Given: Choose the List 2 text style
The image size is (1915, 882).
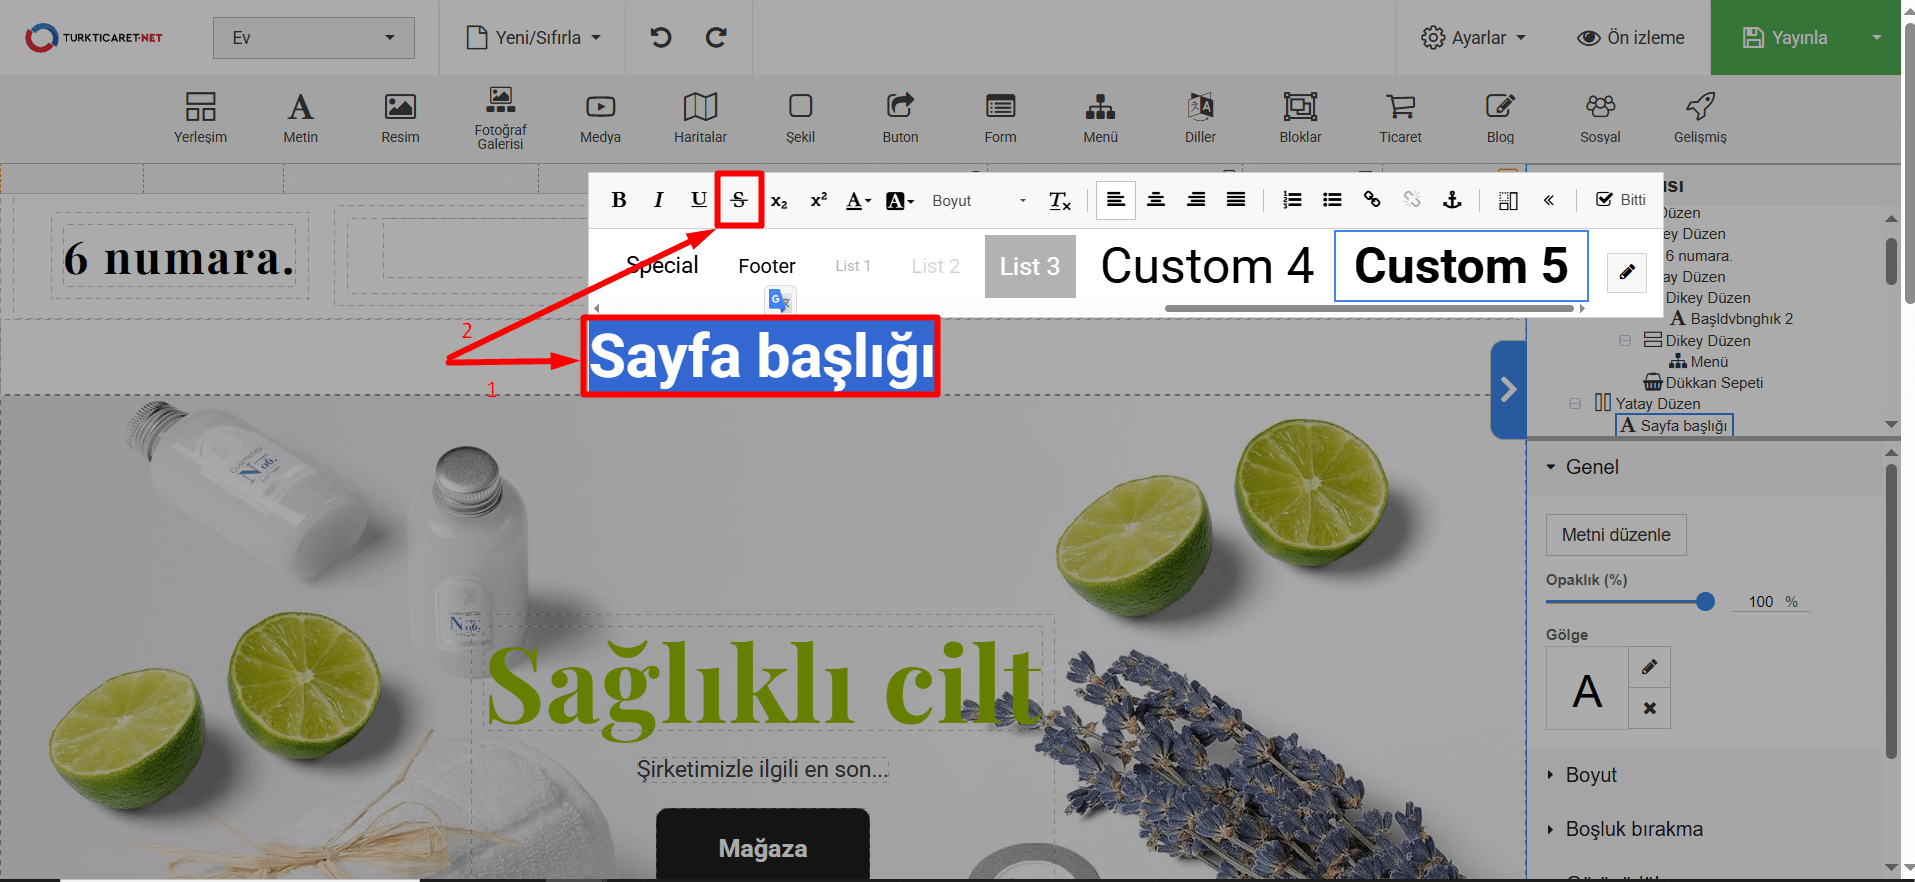Looking at the screenshot, I should tap(936, 266).
